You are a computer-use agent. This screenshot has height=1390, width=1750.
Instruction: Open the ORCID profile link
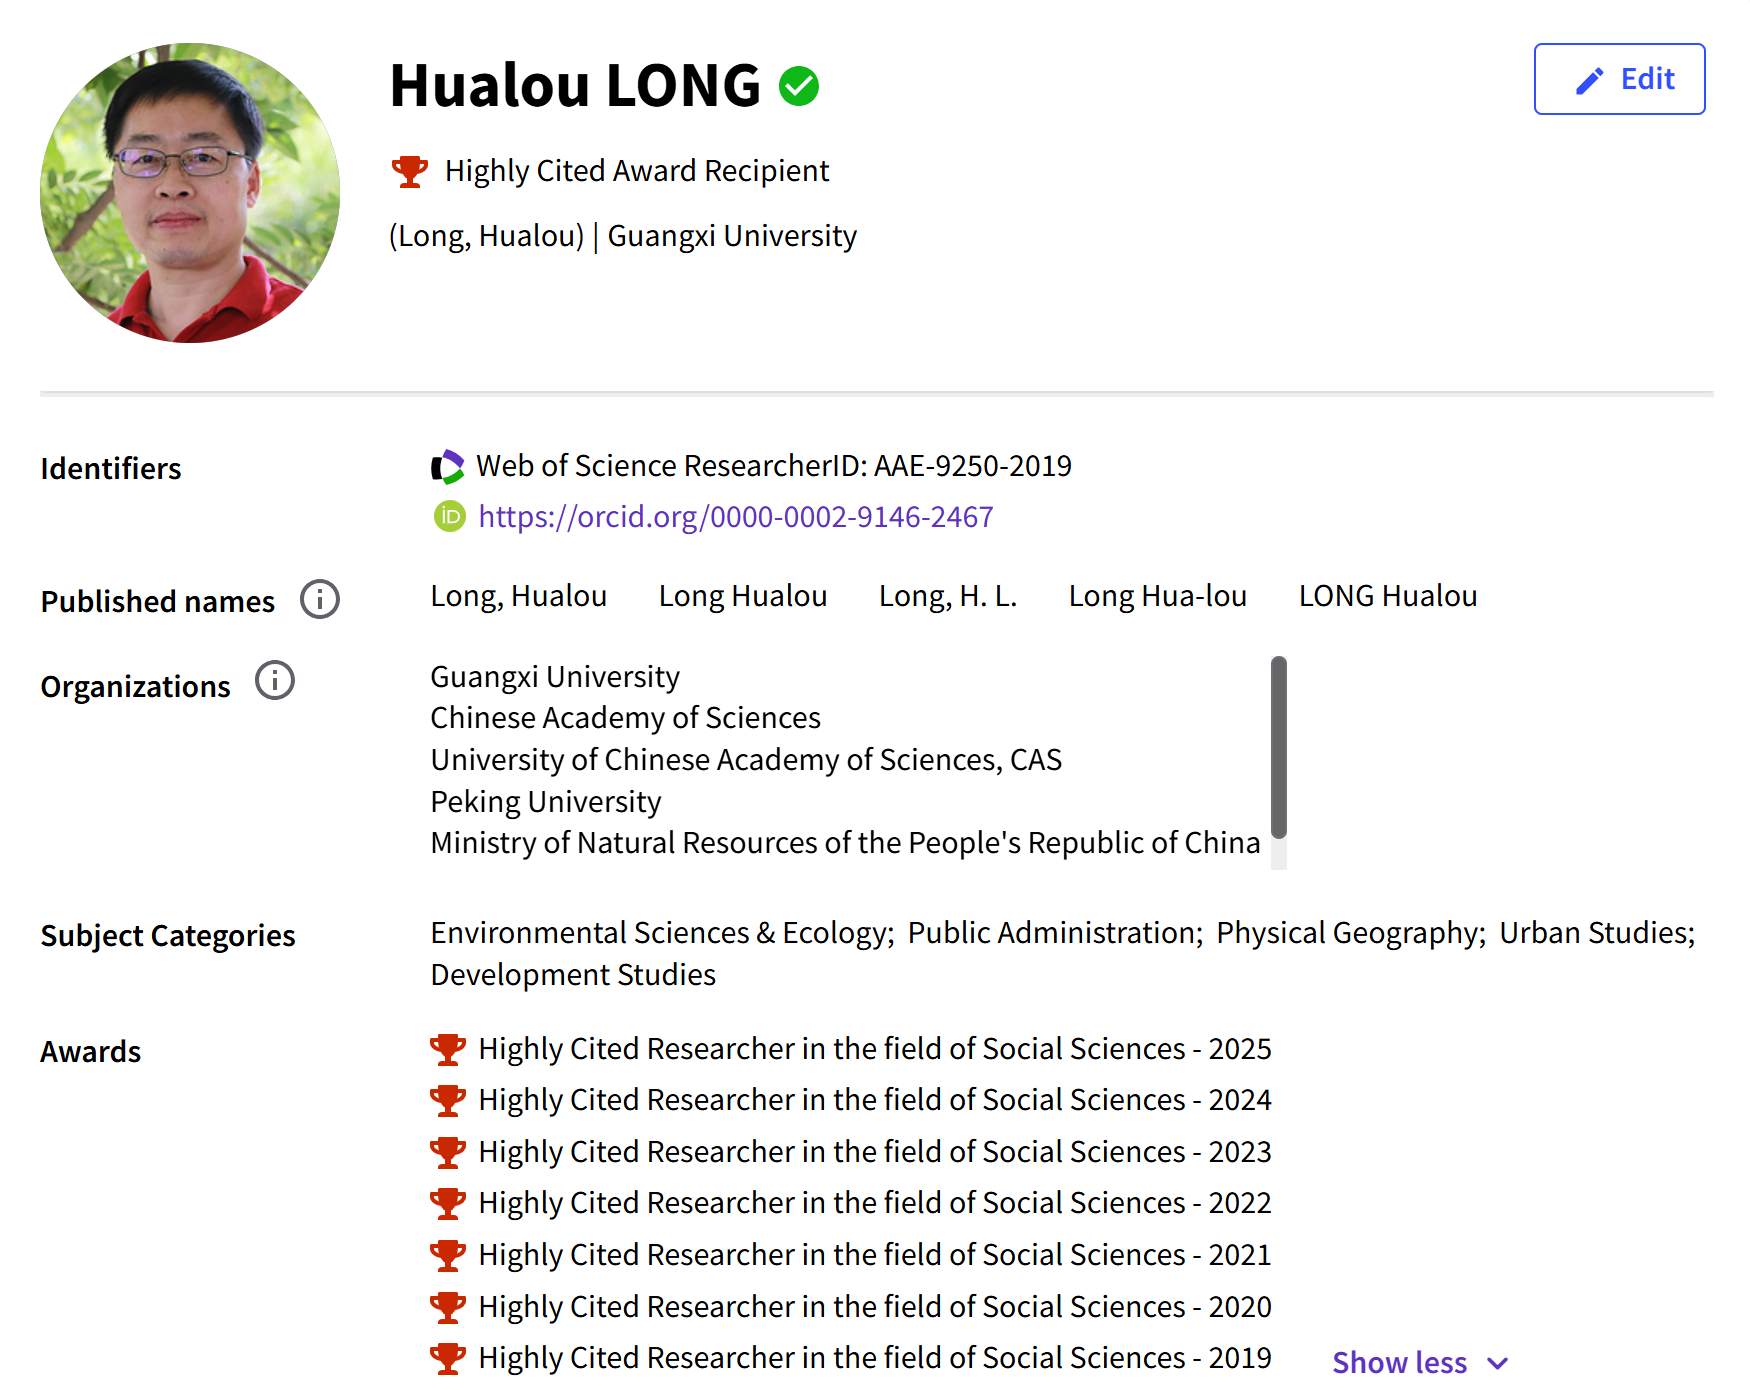(735, 517)
